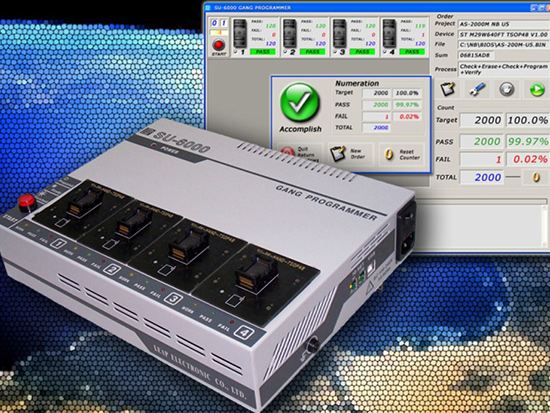
Task: Click the gray round dial icon
Action: [x=507, y=89]
